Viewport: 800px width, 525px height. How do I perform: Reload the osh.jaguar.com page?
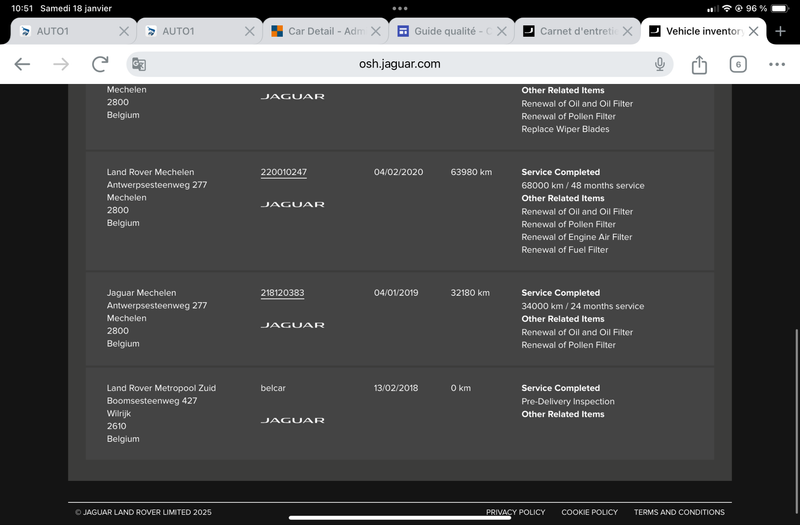100,64
